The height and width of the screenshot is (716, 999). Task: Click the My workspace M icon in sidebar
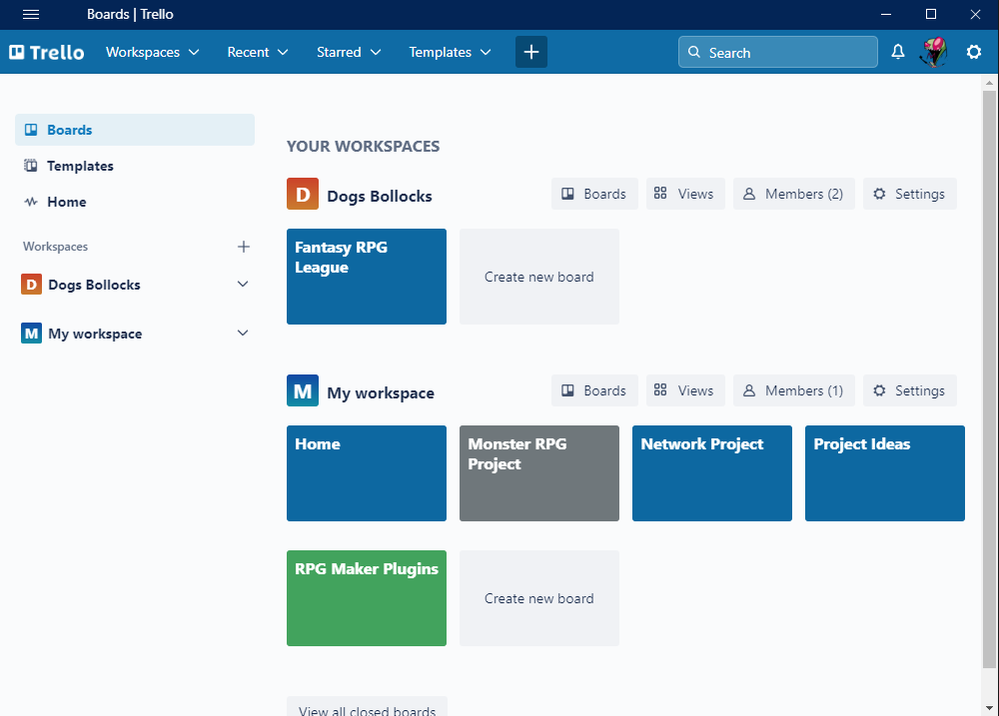tap(31, 333)
